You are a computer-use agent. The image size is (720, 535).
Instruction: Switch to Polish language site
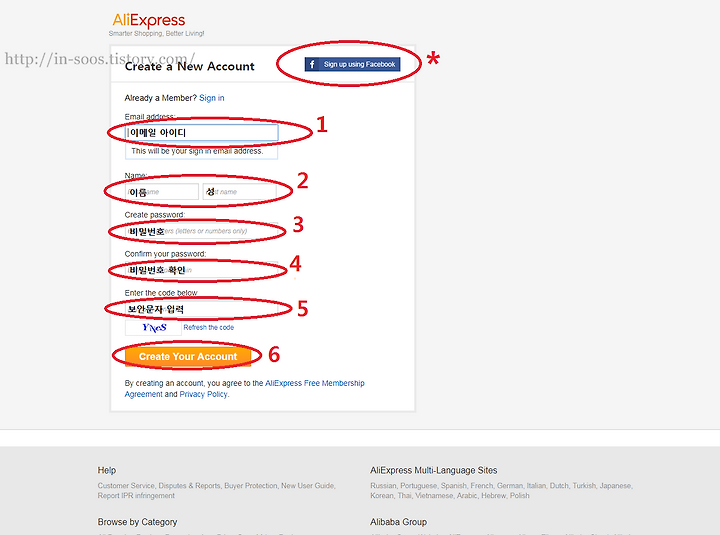pyautogui.click(x=520, y=496)
